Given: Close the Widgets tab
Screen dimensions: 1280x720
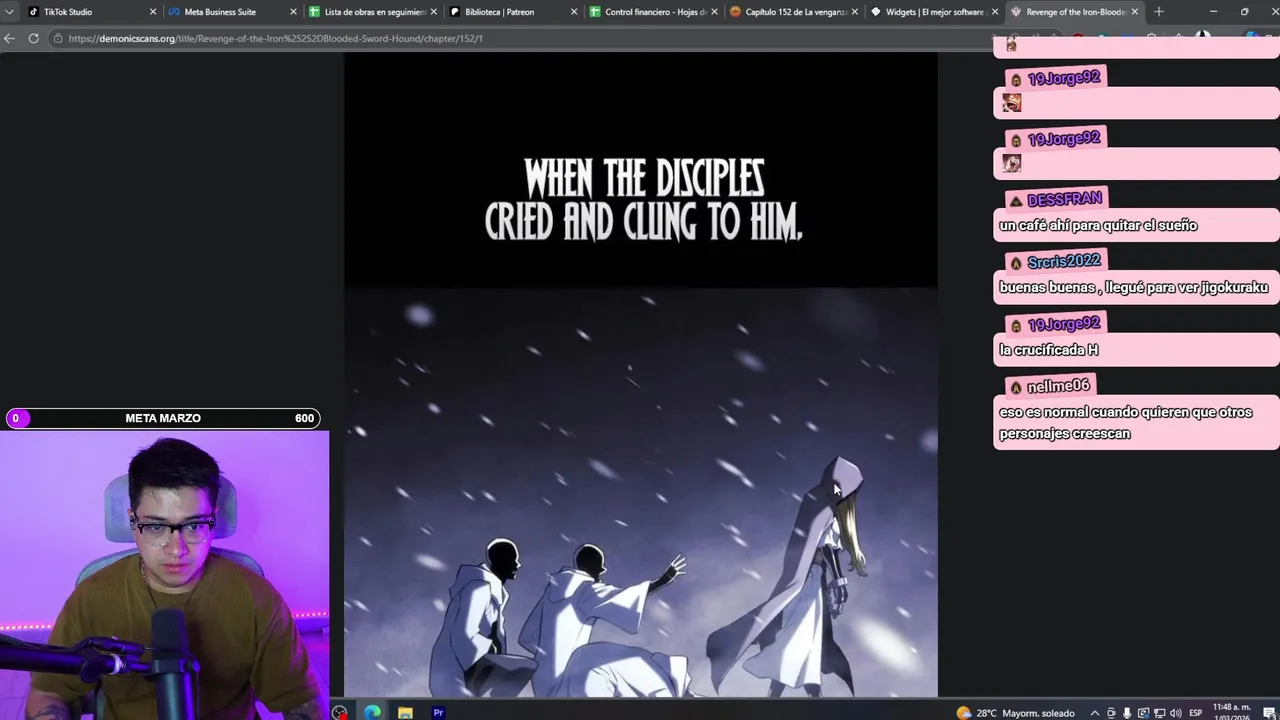Looking at the screenshot, I should click(994, 12).
